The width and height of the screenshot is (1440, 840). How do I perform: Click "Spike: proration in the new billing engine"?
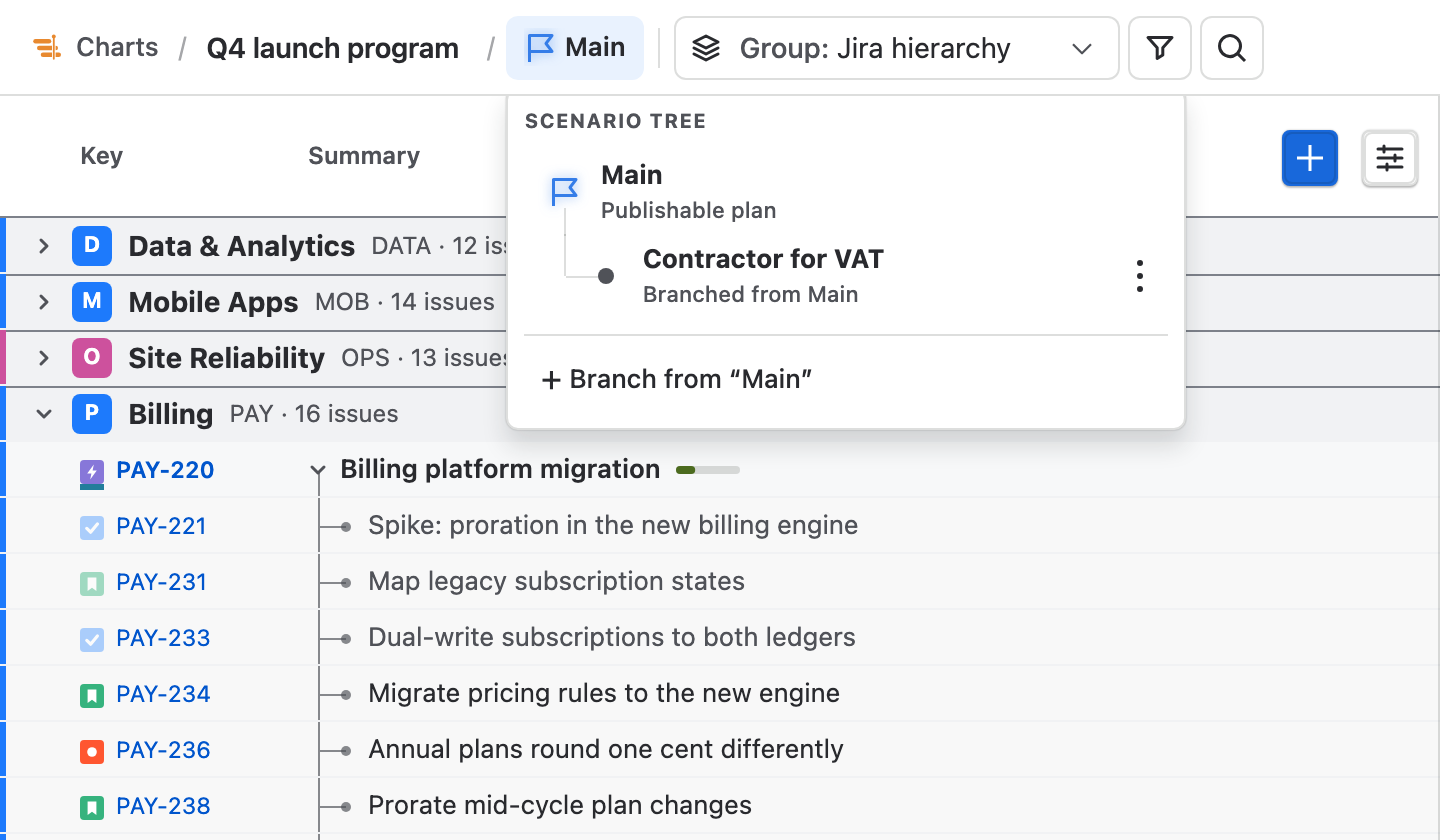pyautogui.click(x=613, y=526)
